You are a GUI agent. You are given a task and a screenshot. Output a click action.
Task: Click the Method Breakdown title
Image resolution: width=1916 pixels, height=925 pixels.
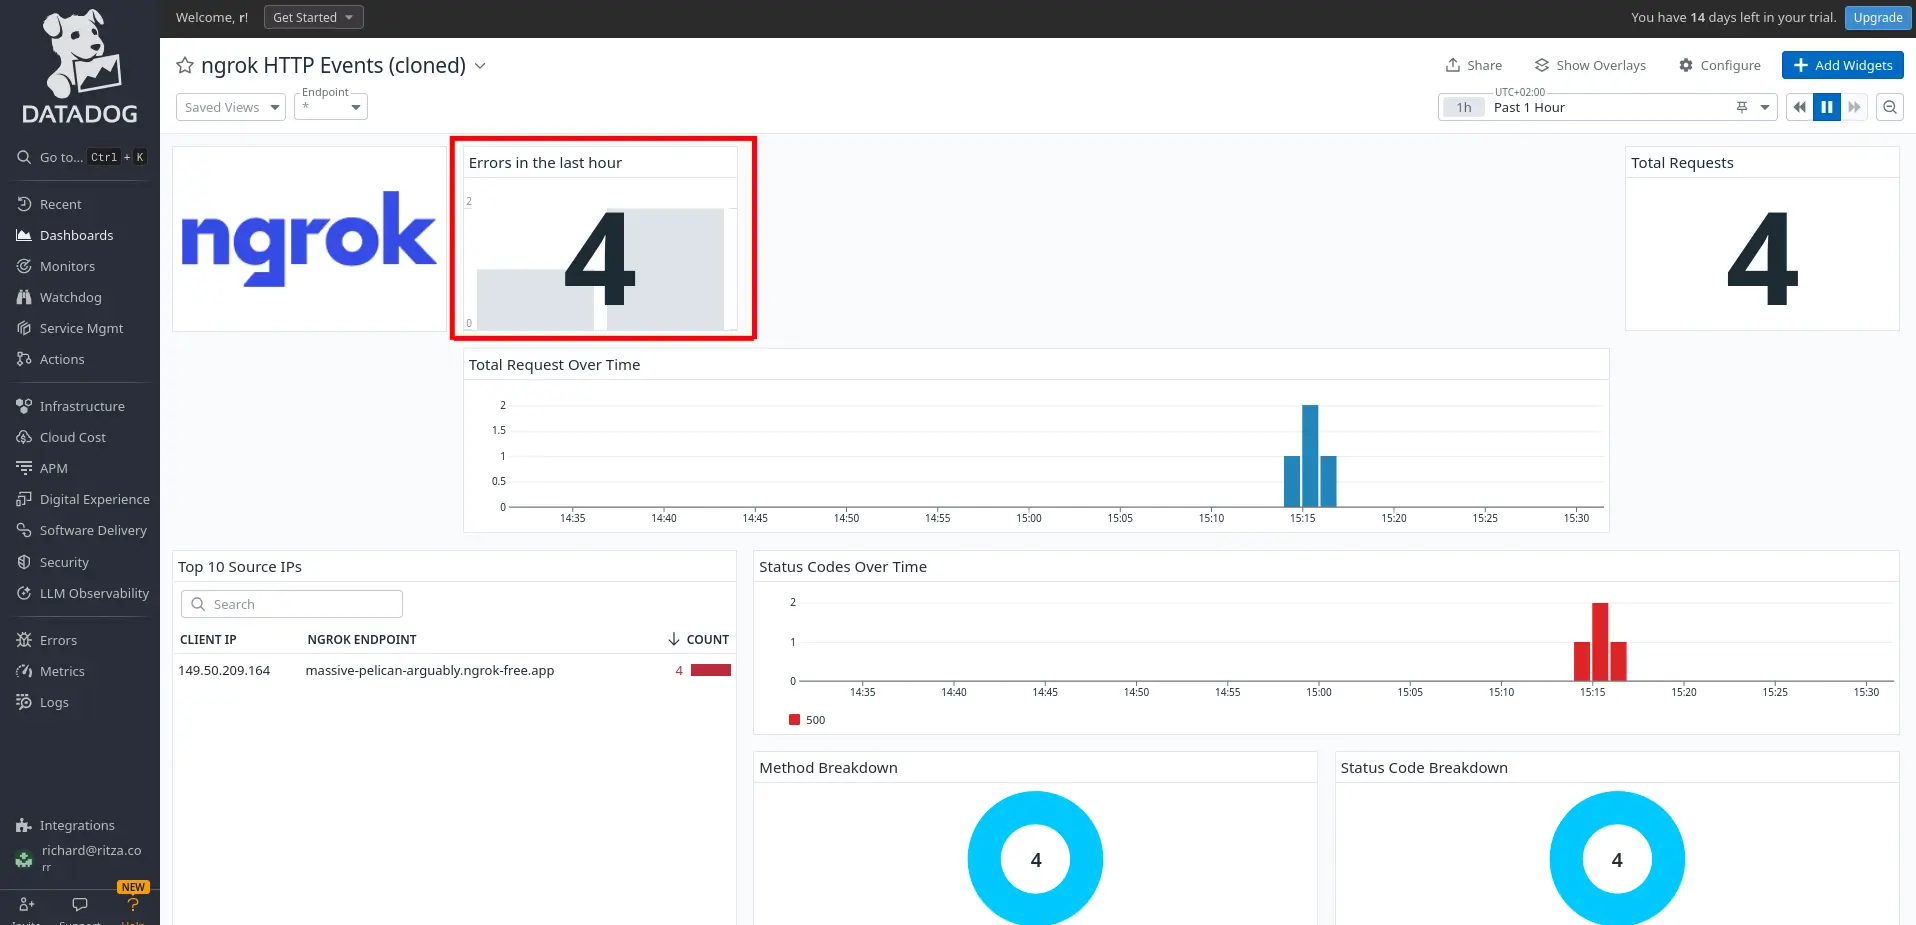click(828, 768)
